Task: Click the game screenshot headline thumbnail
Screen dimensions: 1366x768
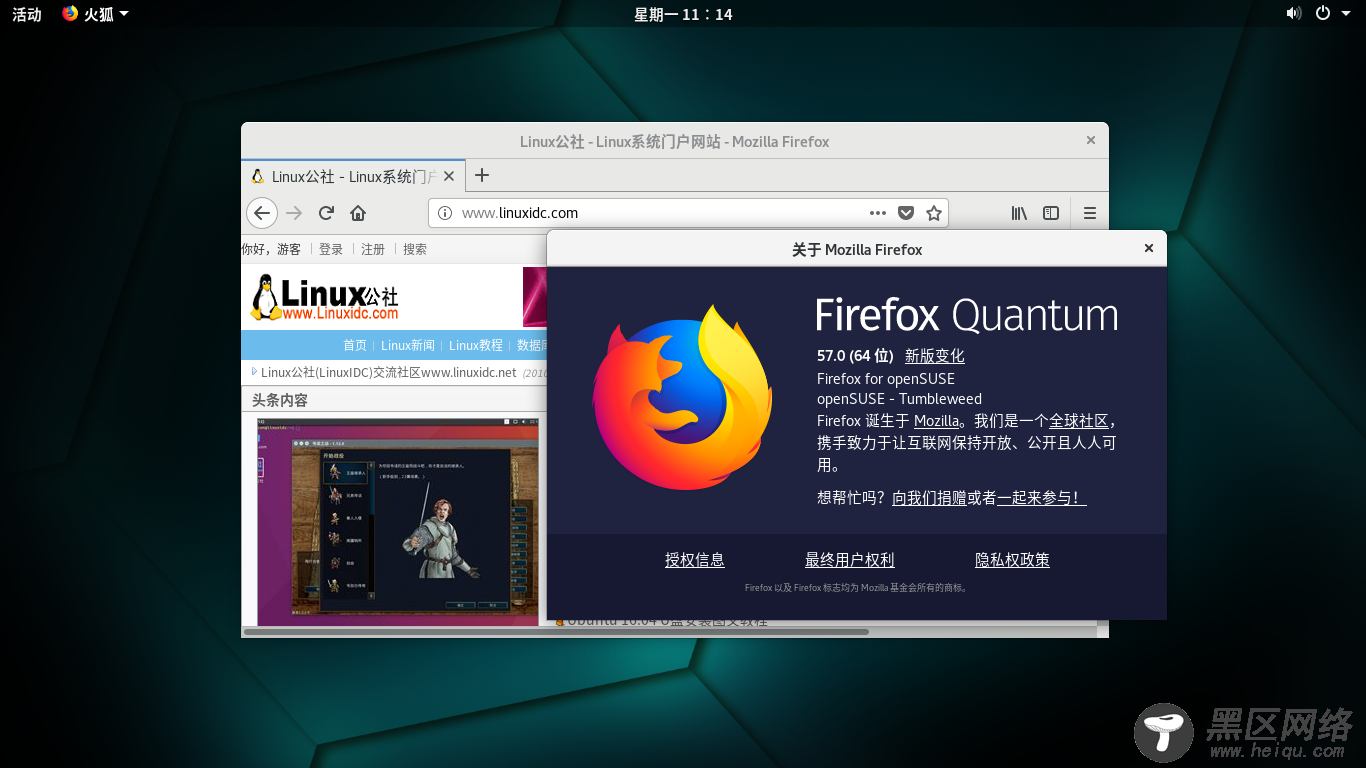Action: (398, 521)
